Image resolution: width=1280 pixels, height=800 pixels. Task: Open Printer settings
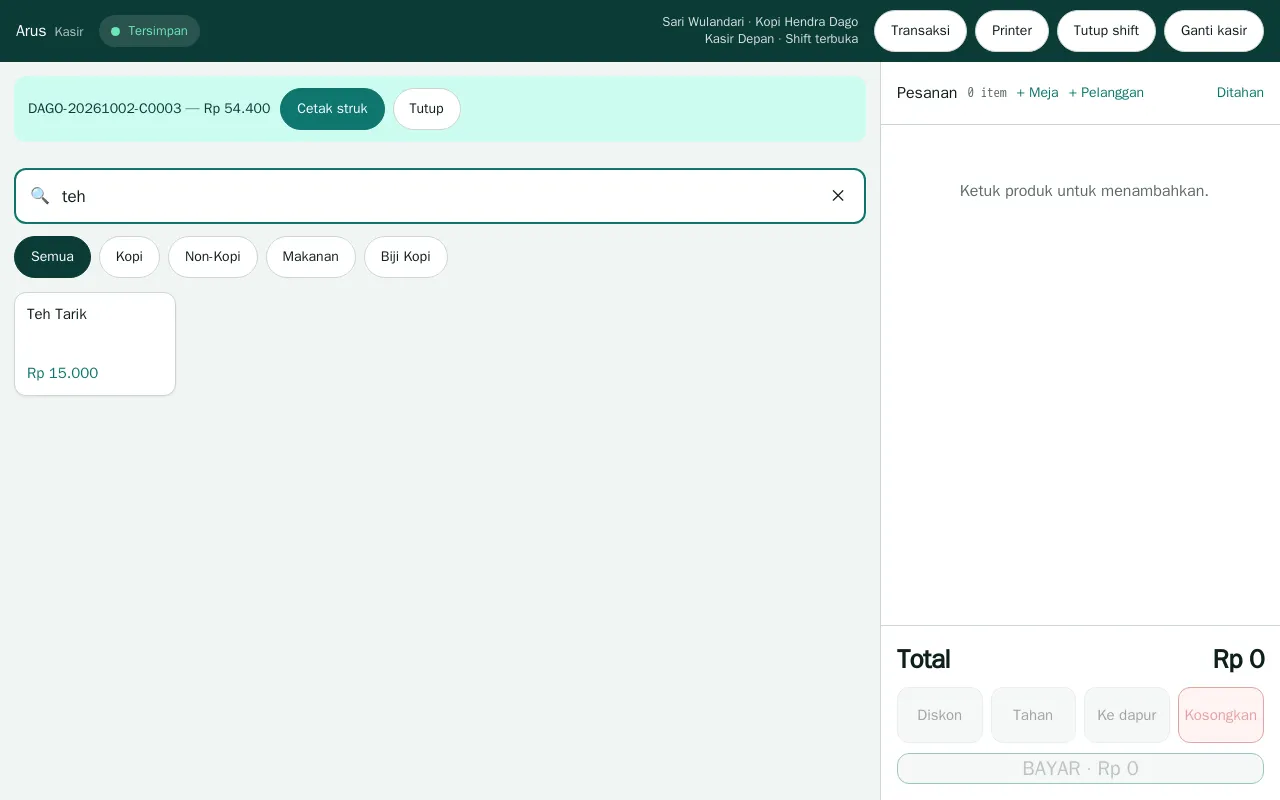coord(1012,31)
